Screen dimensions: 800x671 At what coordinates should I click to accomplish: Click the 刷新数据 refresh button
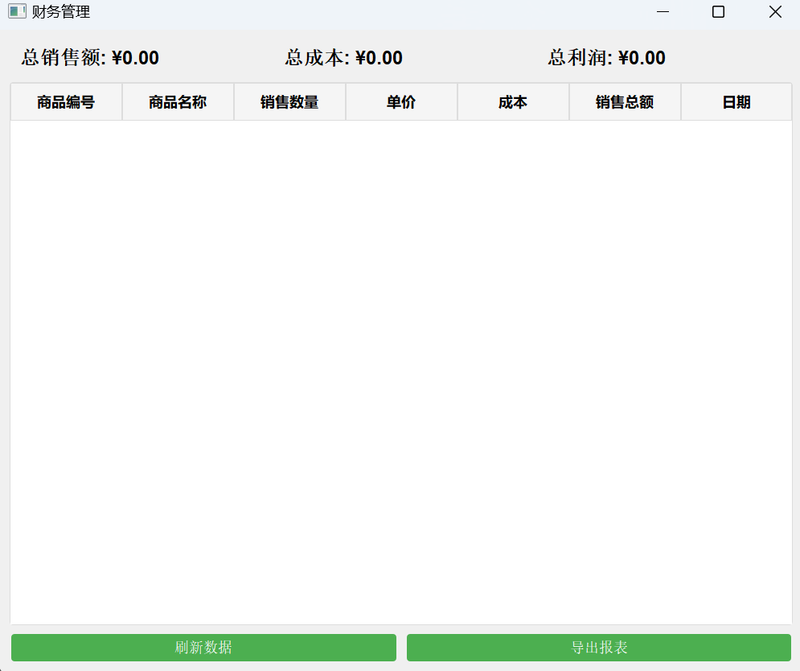pyautogui.click(x=204, y=647)
